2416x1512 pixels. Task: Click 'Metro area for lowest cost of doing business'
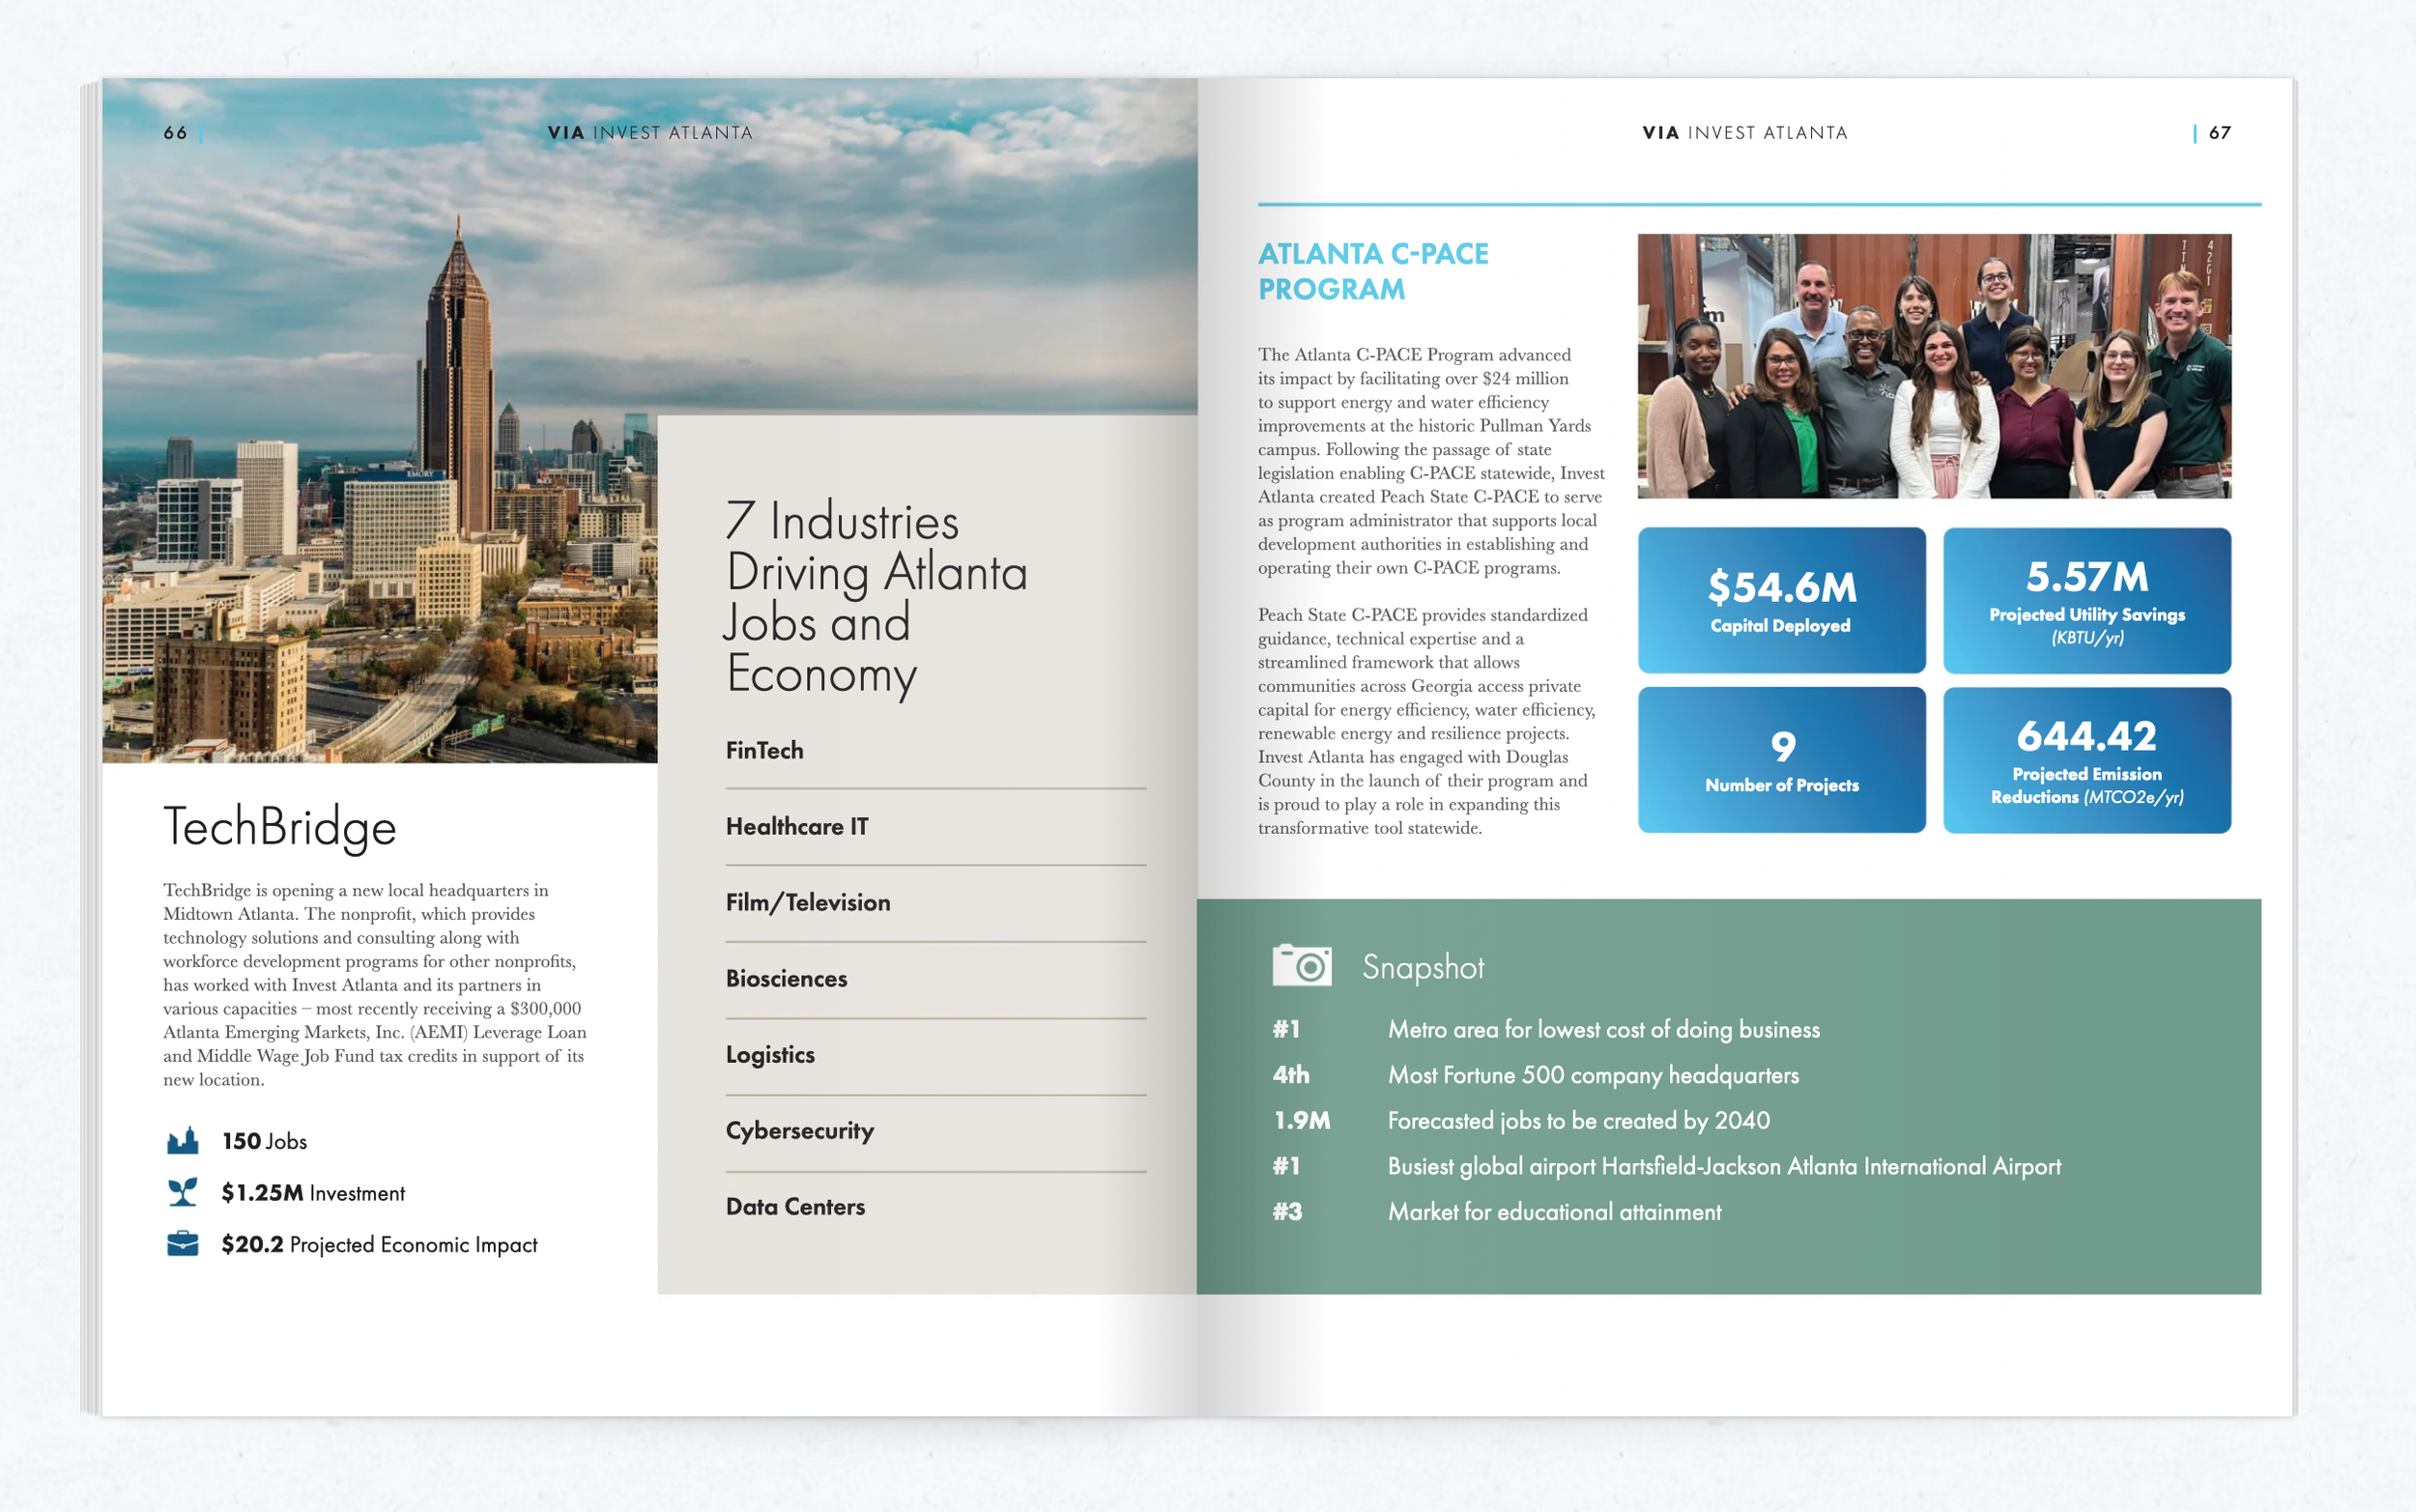point(1604,1030)
